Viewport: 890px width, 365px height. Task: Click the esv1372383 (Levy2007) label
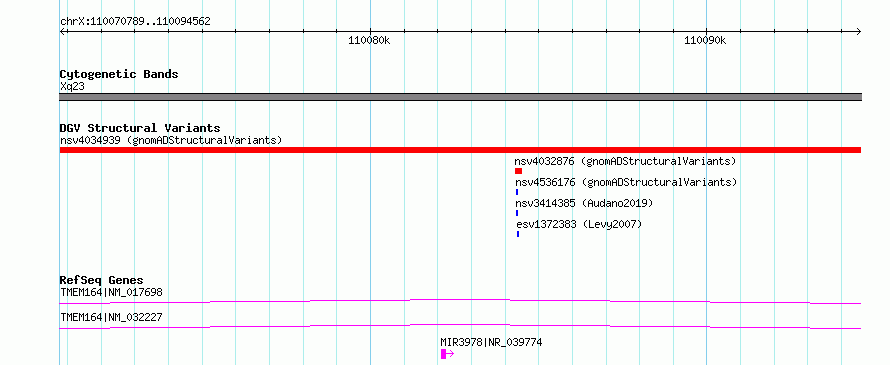pyautogui.click(x=579, y=224)
